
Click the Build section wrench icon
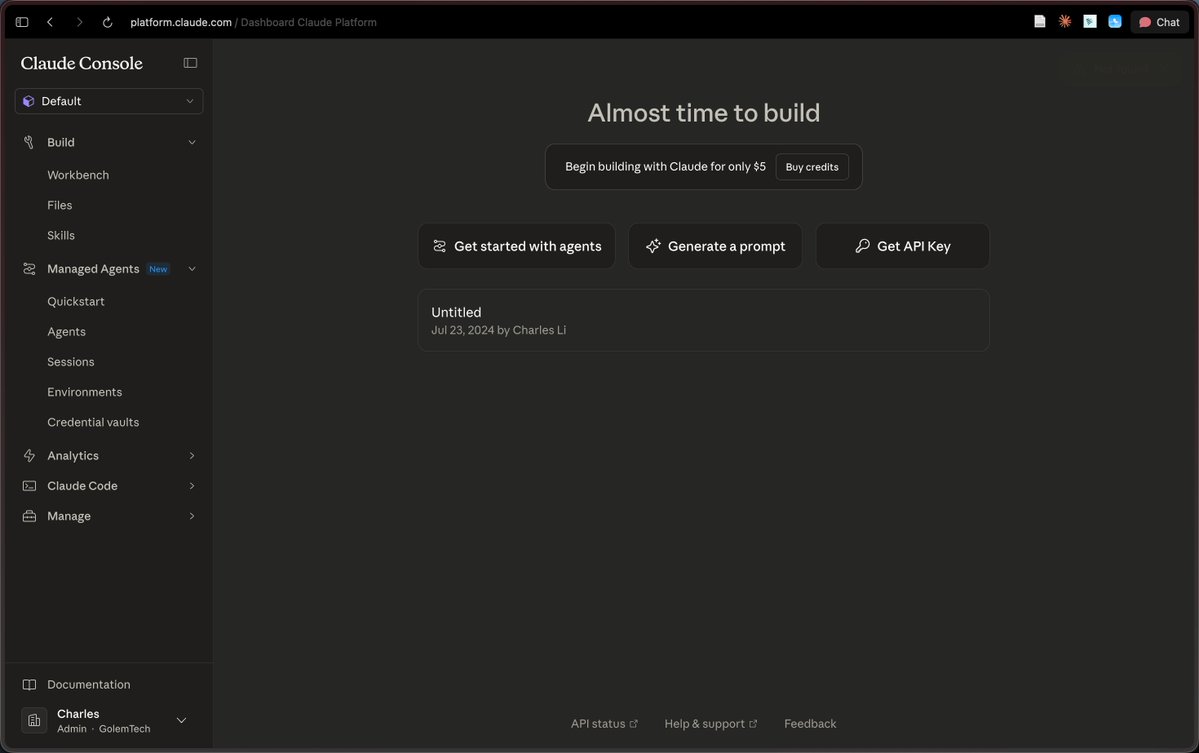point(29,142)
